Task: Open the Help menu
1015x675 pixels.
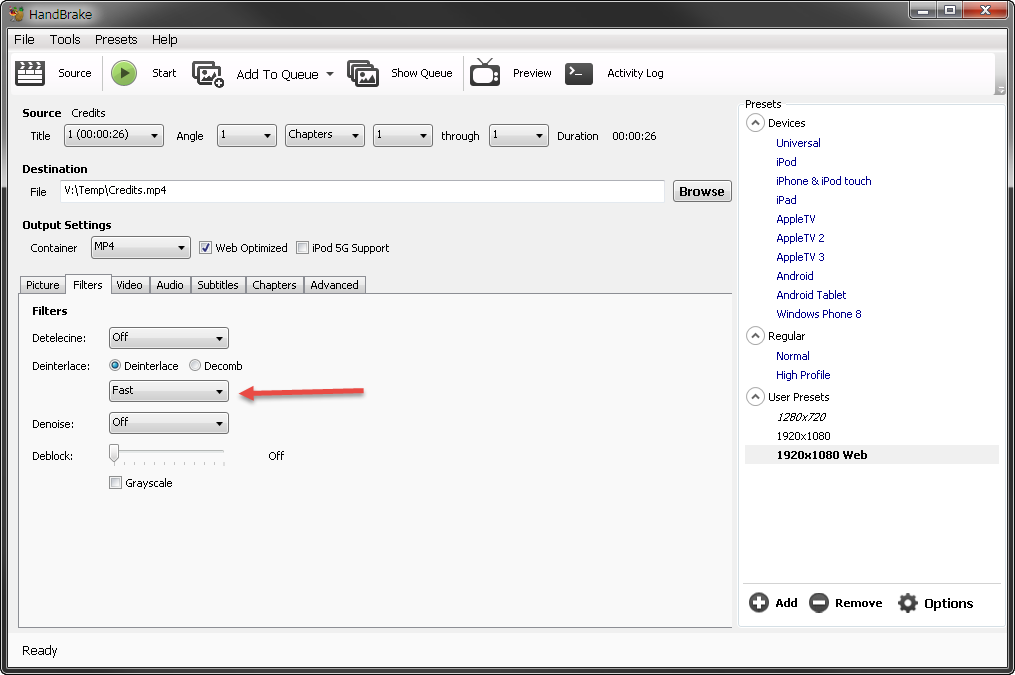Action: pyautogui.click(x=164, y=39)
